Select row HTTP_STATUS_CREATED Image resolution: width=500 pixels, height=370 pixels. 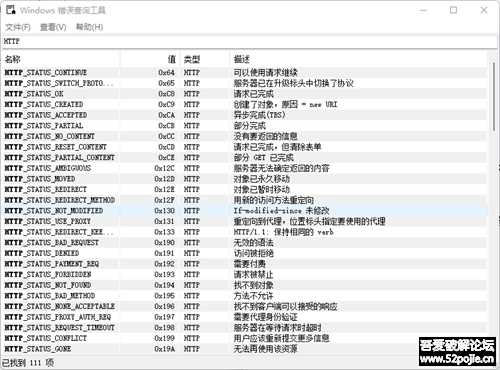tap(245, 104)
